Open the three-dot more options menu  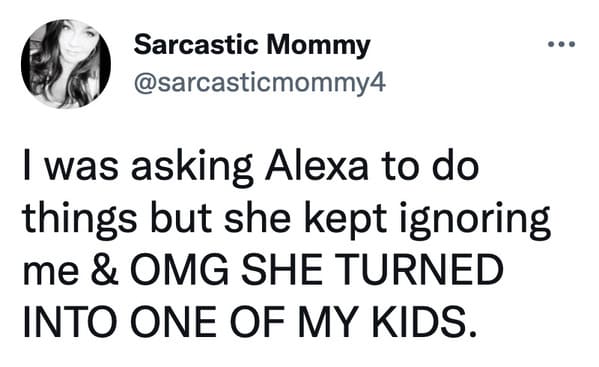click(x=561, y=44)
